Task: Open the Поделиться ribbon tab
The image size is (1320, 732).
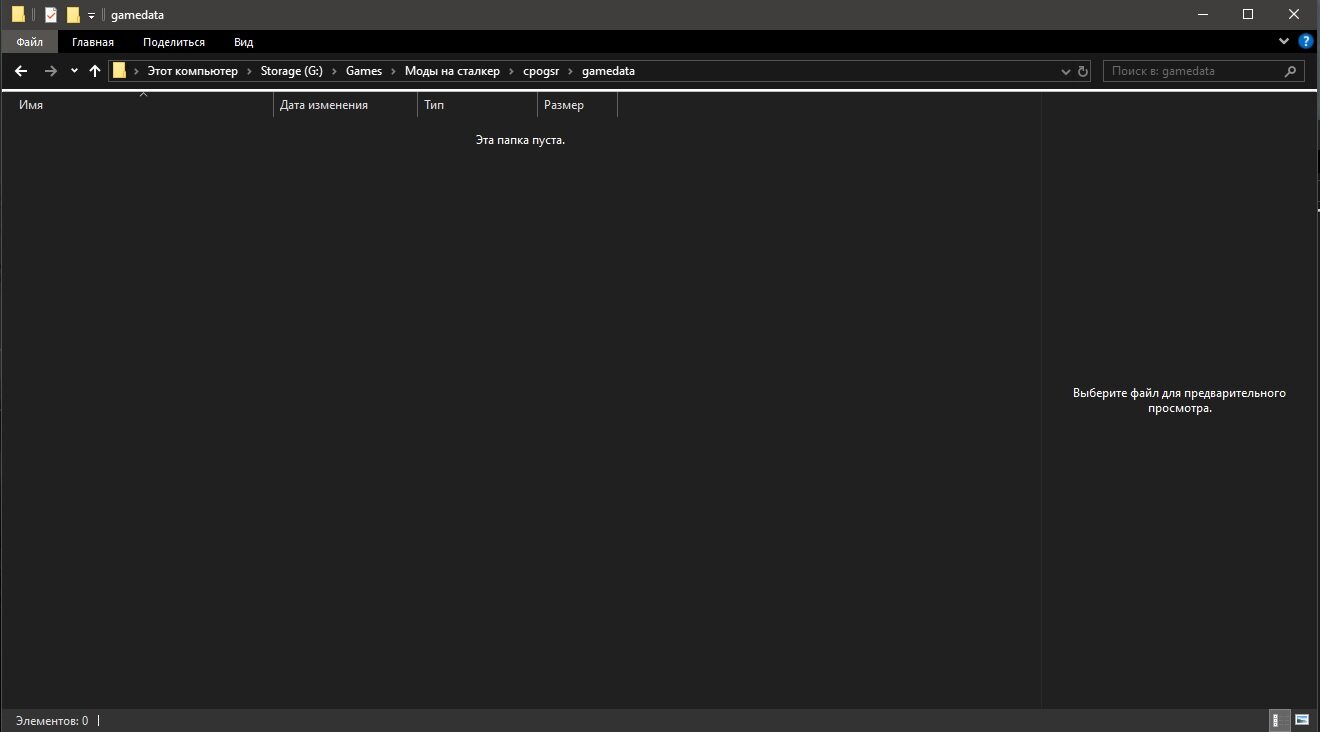Action: [174, 42]
